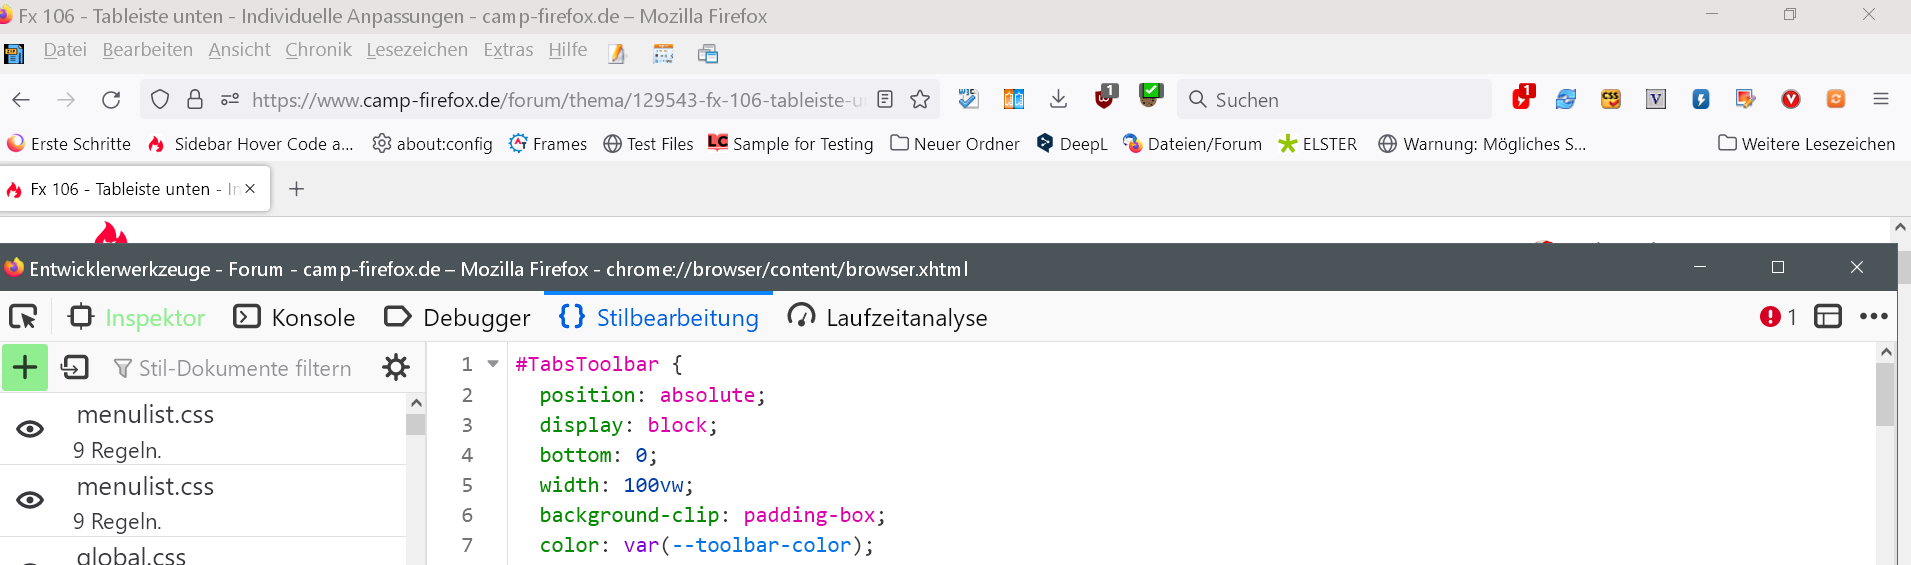Click the import style sheet icon

(x=75, y=368)
